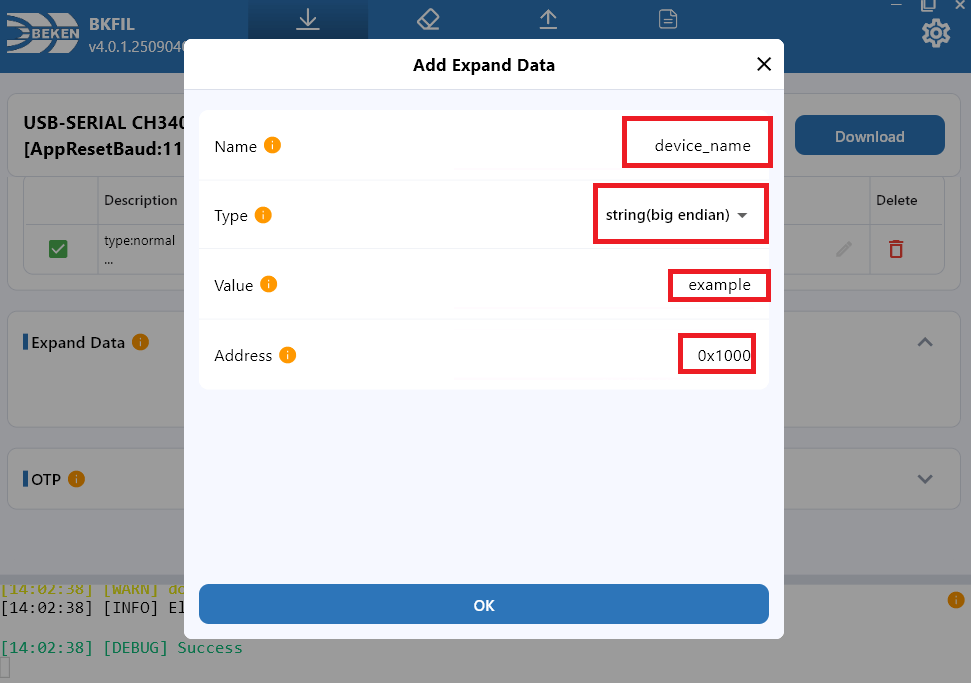Click the pencil edit icon in table row
The height and width of the screenshot is (683, 971).
(845, 249)
